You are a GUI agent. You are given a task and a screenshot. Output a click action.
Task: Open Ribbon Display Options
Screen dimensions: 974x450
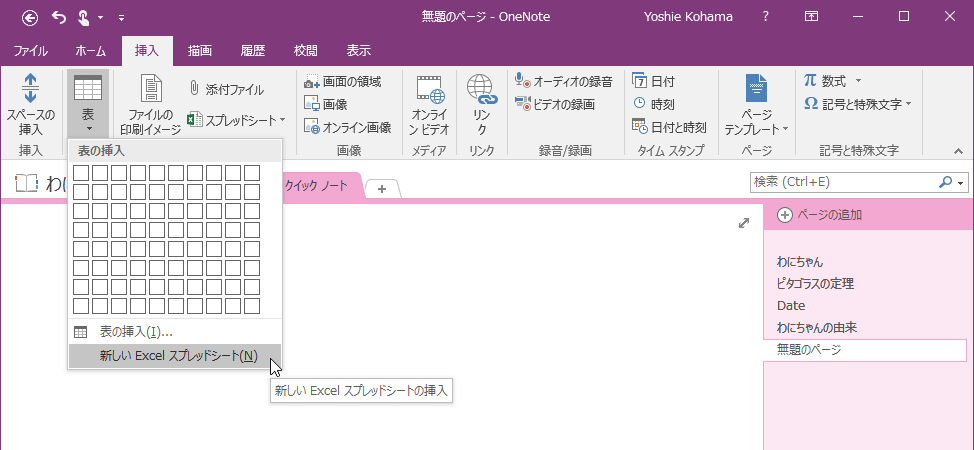pos(811,17)
